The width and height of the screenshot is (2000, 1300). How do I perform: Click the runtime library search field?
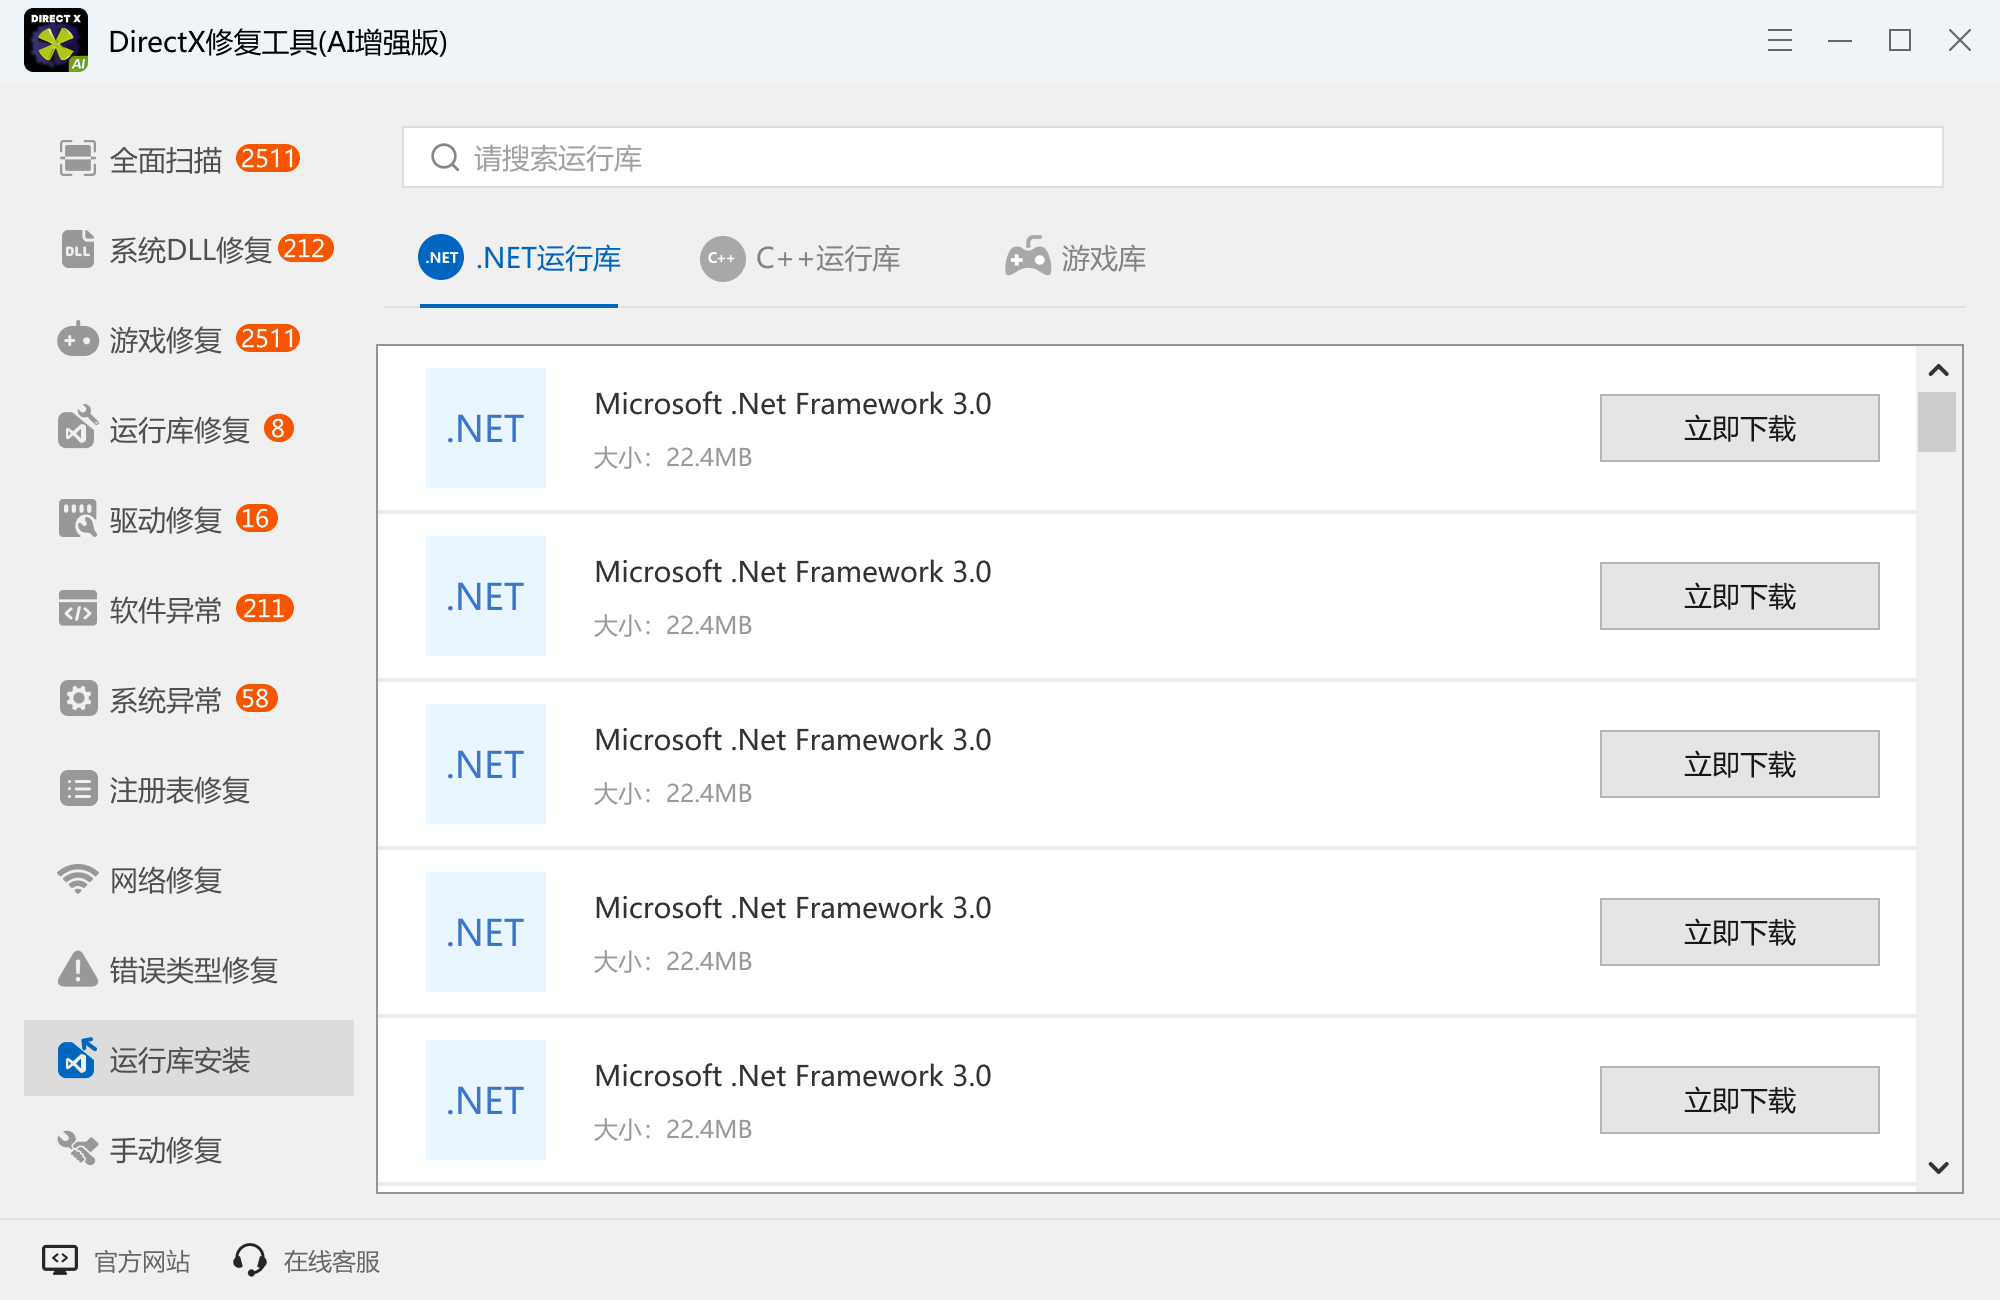point(1172,157)
